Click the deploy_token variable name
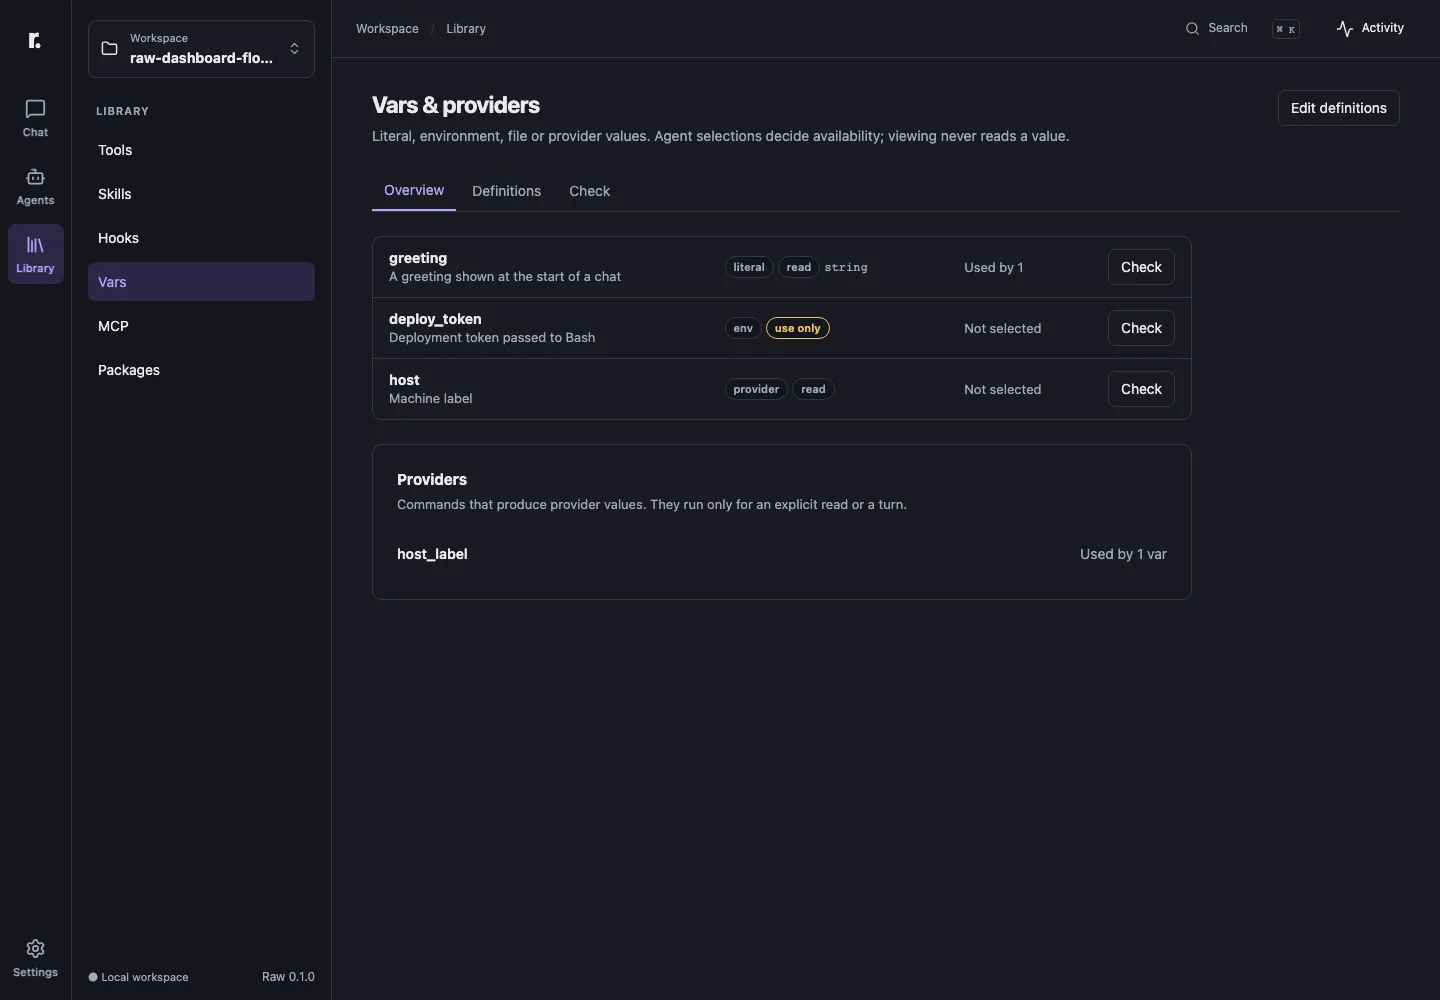This screenshot has width=1440, height=1000. [435, 319]
